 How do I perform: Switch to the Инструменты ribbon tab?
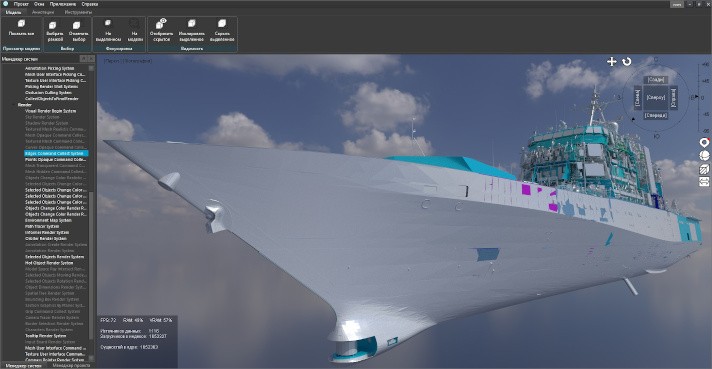click(78, 12)
